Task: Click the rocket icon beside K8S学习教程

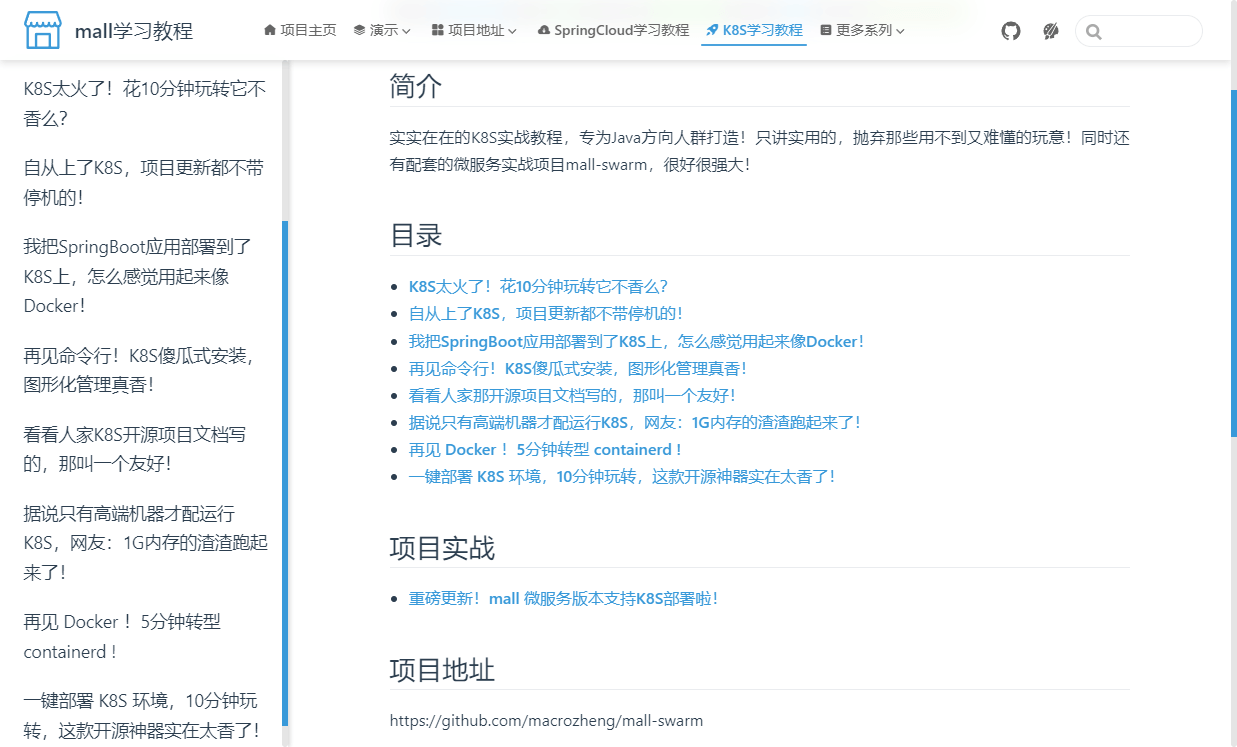Action: 712,30
